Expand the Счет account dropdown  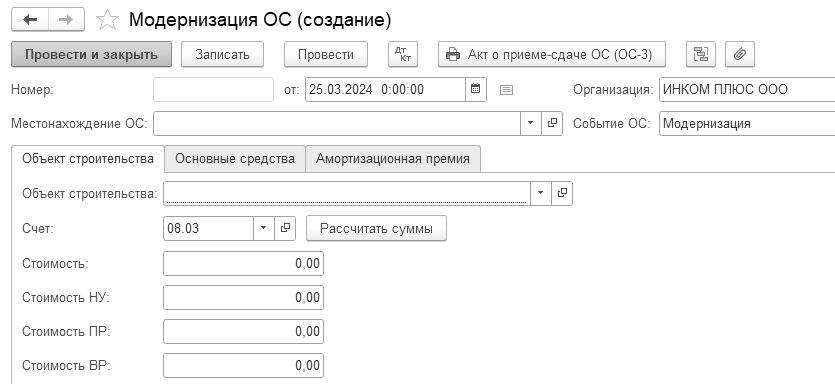pyautogui.click(x=264, y=228)
